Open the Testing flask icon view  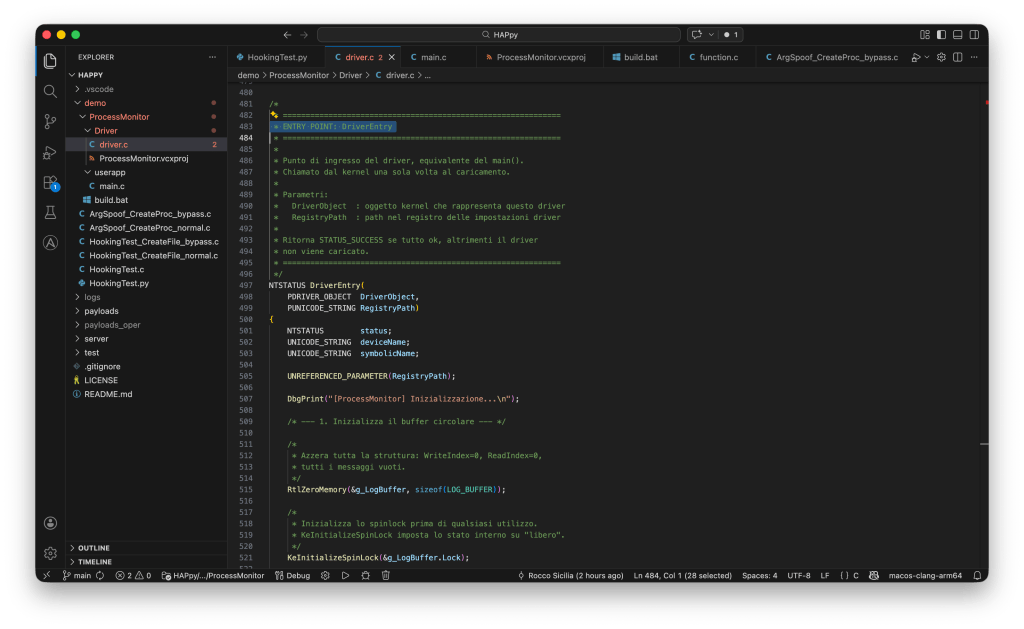coord(50,213)
